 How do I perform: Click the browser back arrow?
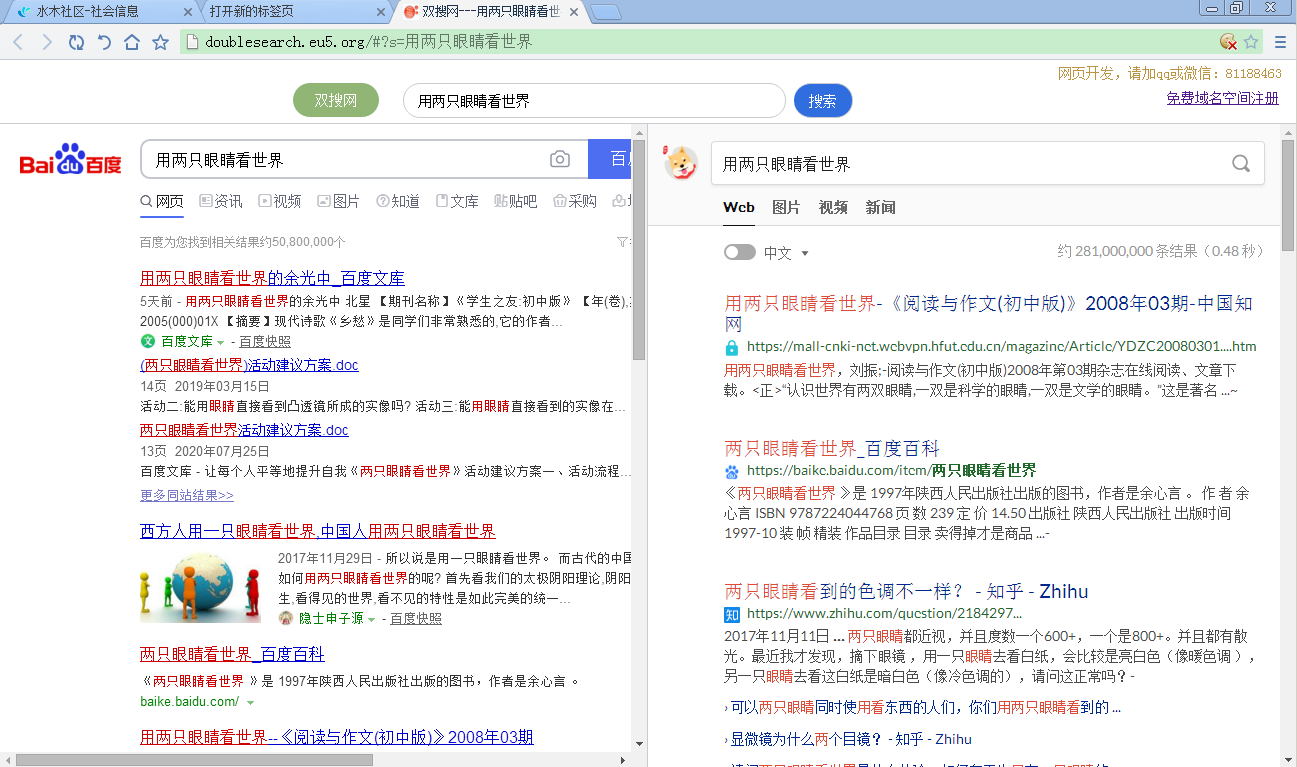pyautogui.click(x=19, y=42)
